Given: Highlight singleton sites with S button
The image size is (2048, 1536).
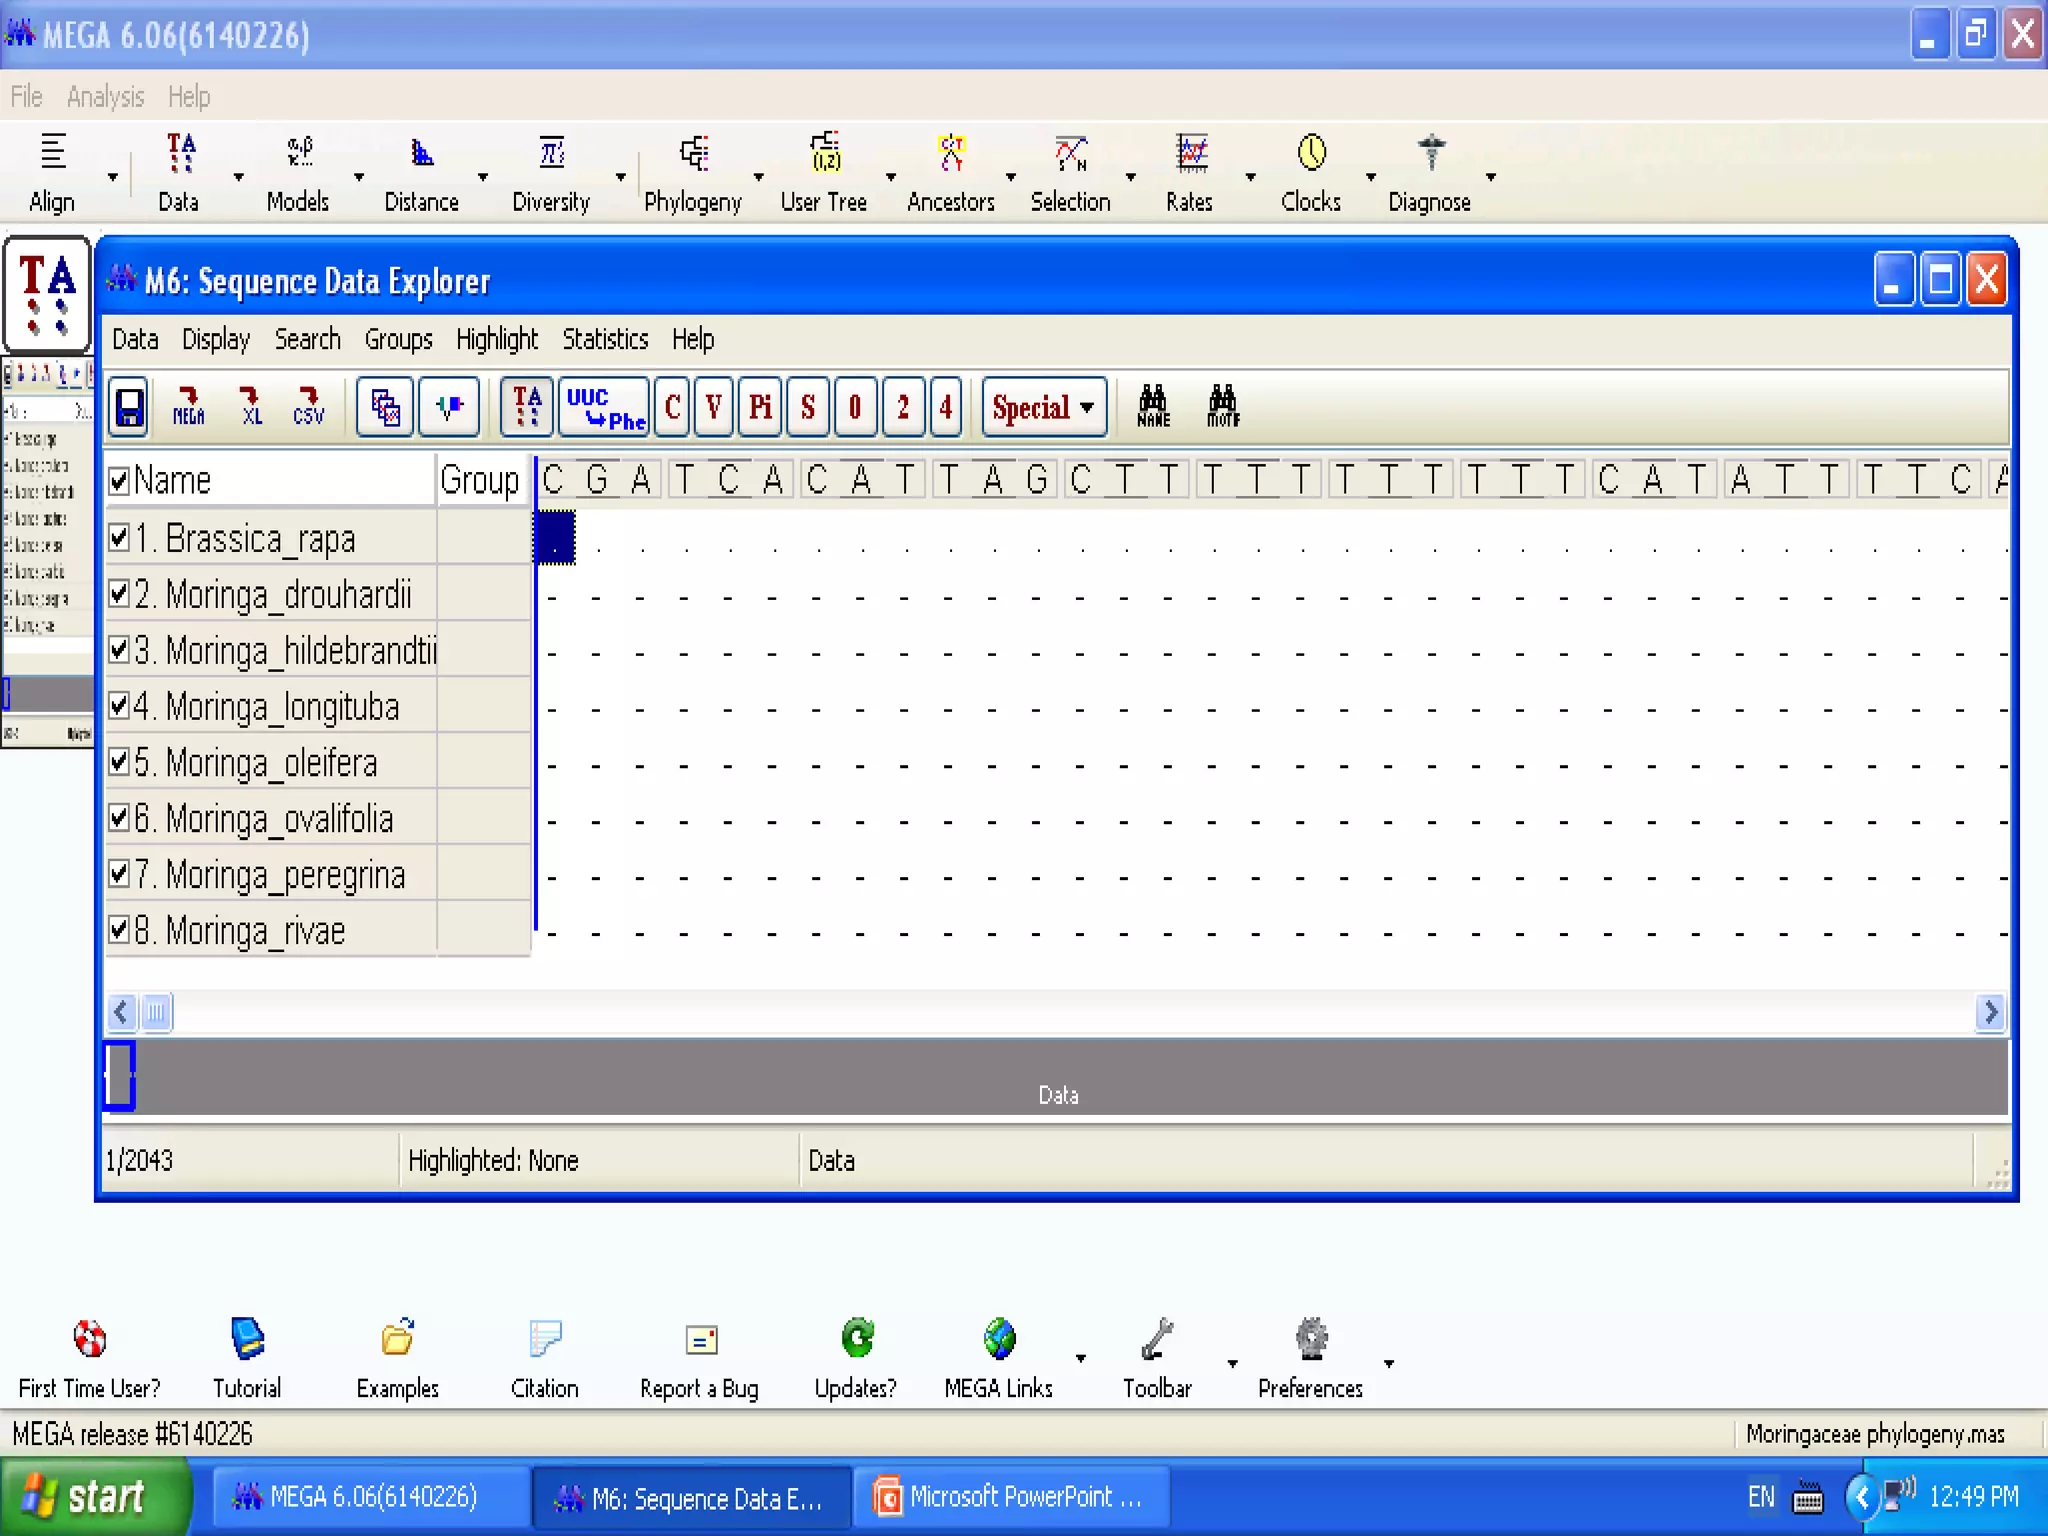Looking at the screenshot, I should pos(808,407).
